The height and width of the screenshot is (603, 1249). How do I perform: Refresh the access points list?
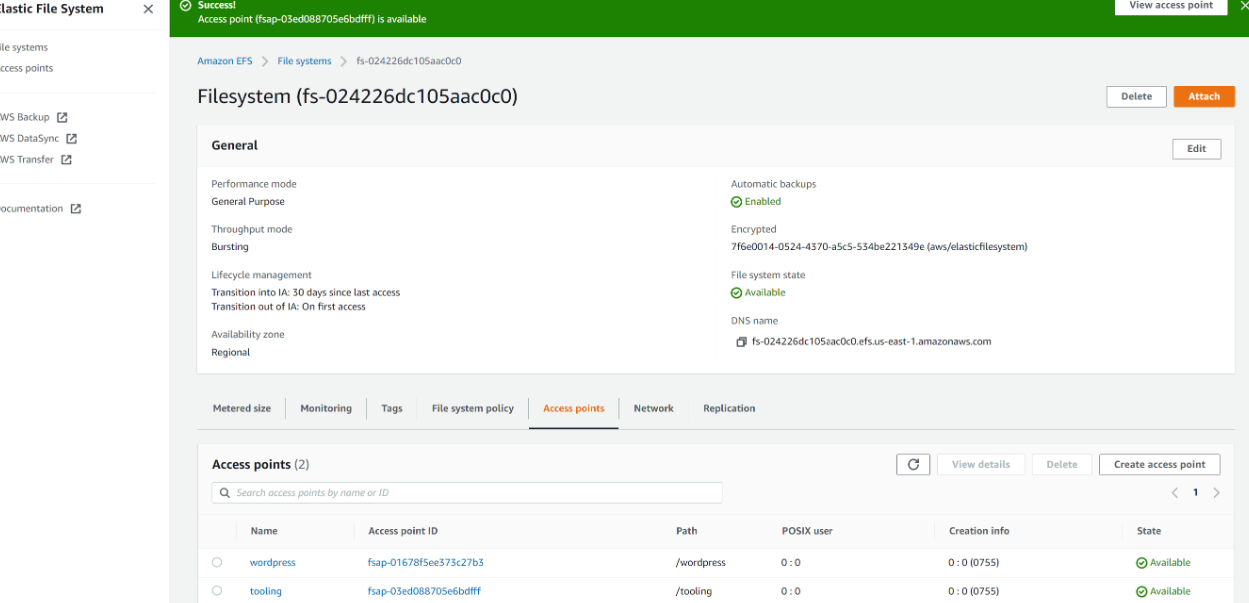[x=913, y=464]
